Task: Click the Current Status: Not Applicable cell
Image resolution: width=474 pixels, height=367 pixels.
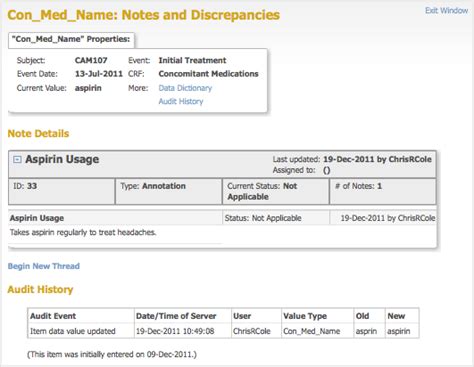Action: (x=276, y=191)
